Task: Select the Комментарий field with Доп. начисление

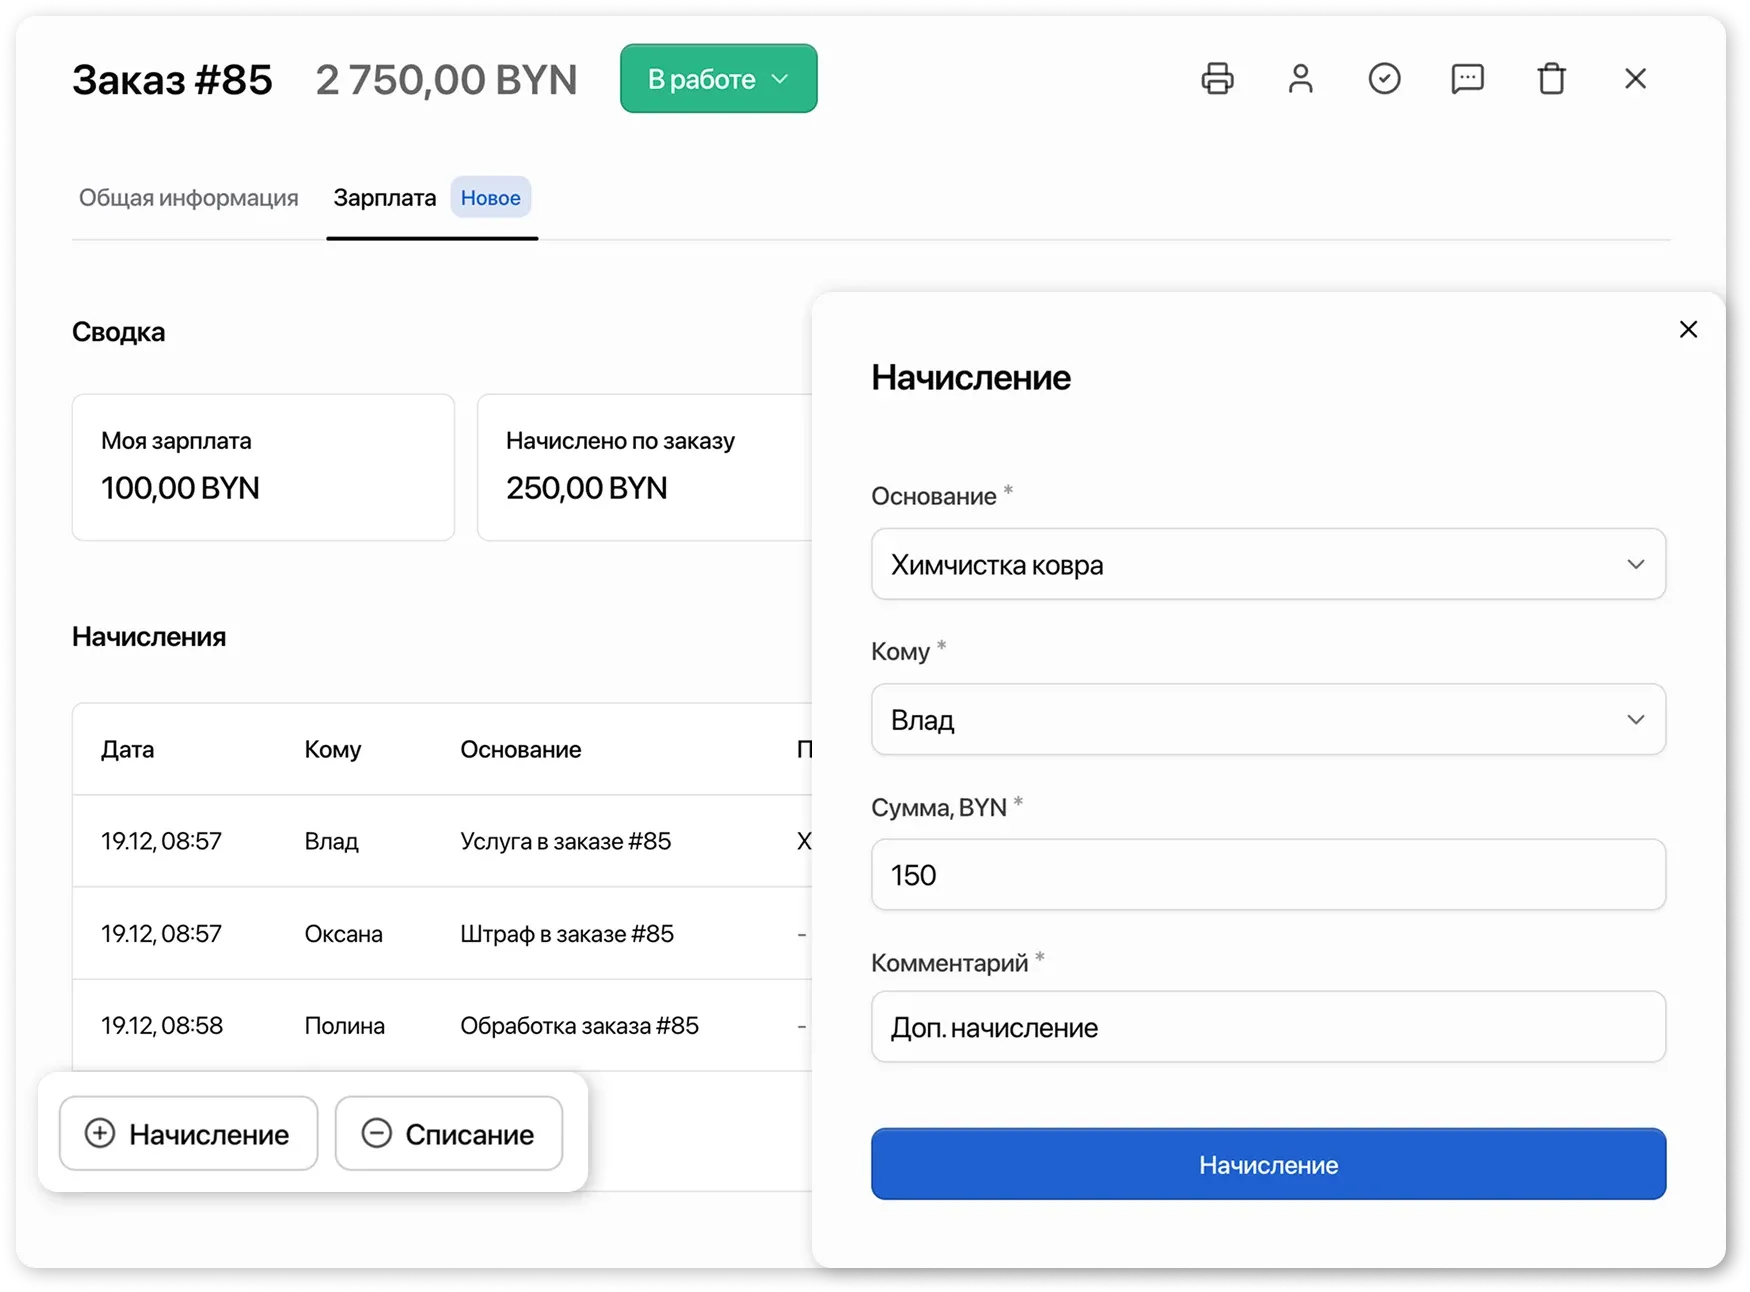Action: pyautogui.click(x=1268, y=1027)
